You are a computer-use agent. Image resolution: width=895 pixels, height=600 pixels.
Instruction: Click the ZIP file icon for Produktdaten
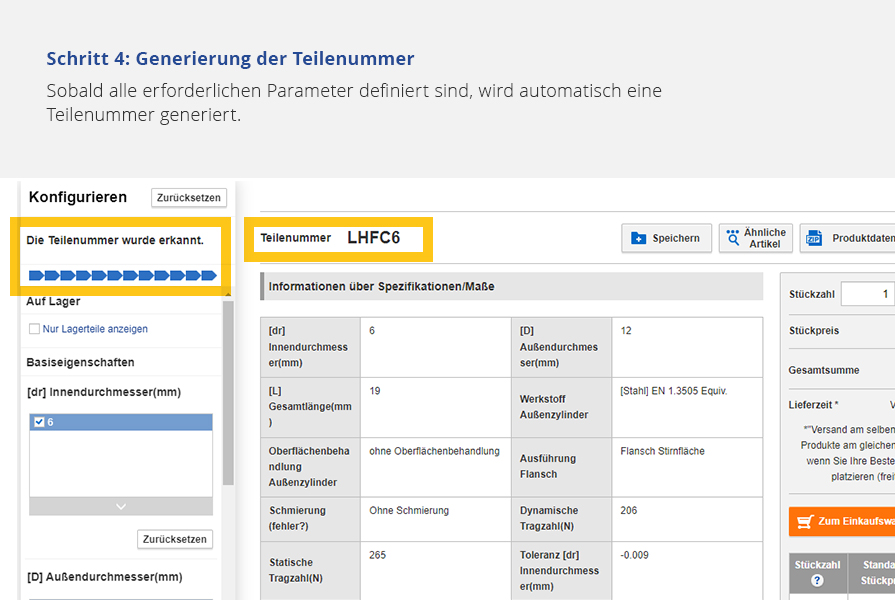tap(814, 238)
